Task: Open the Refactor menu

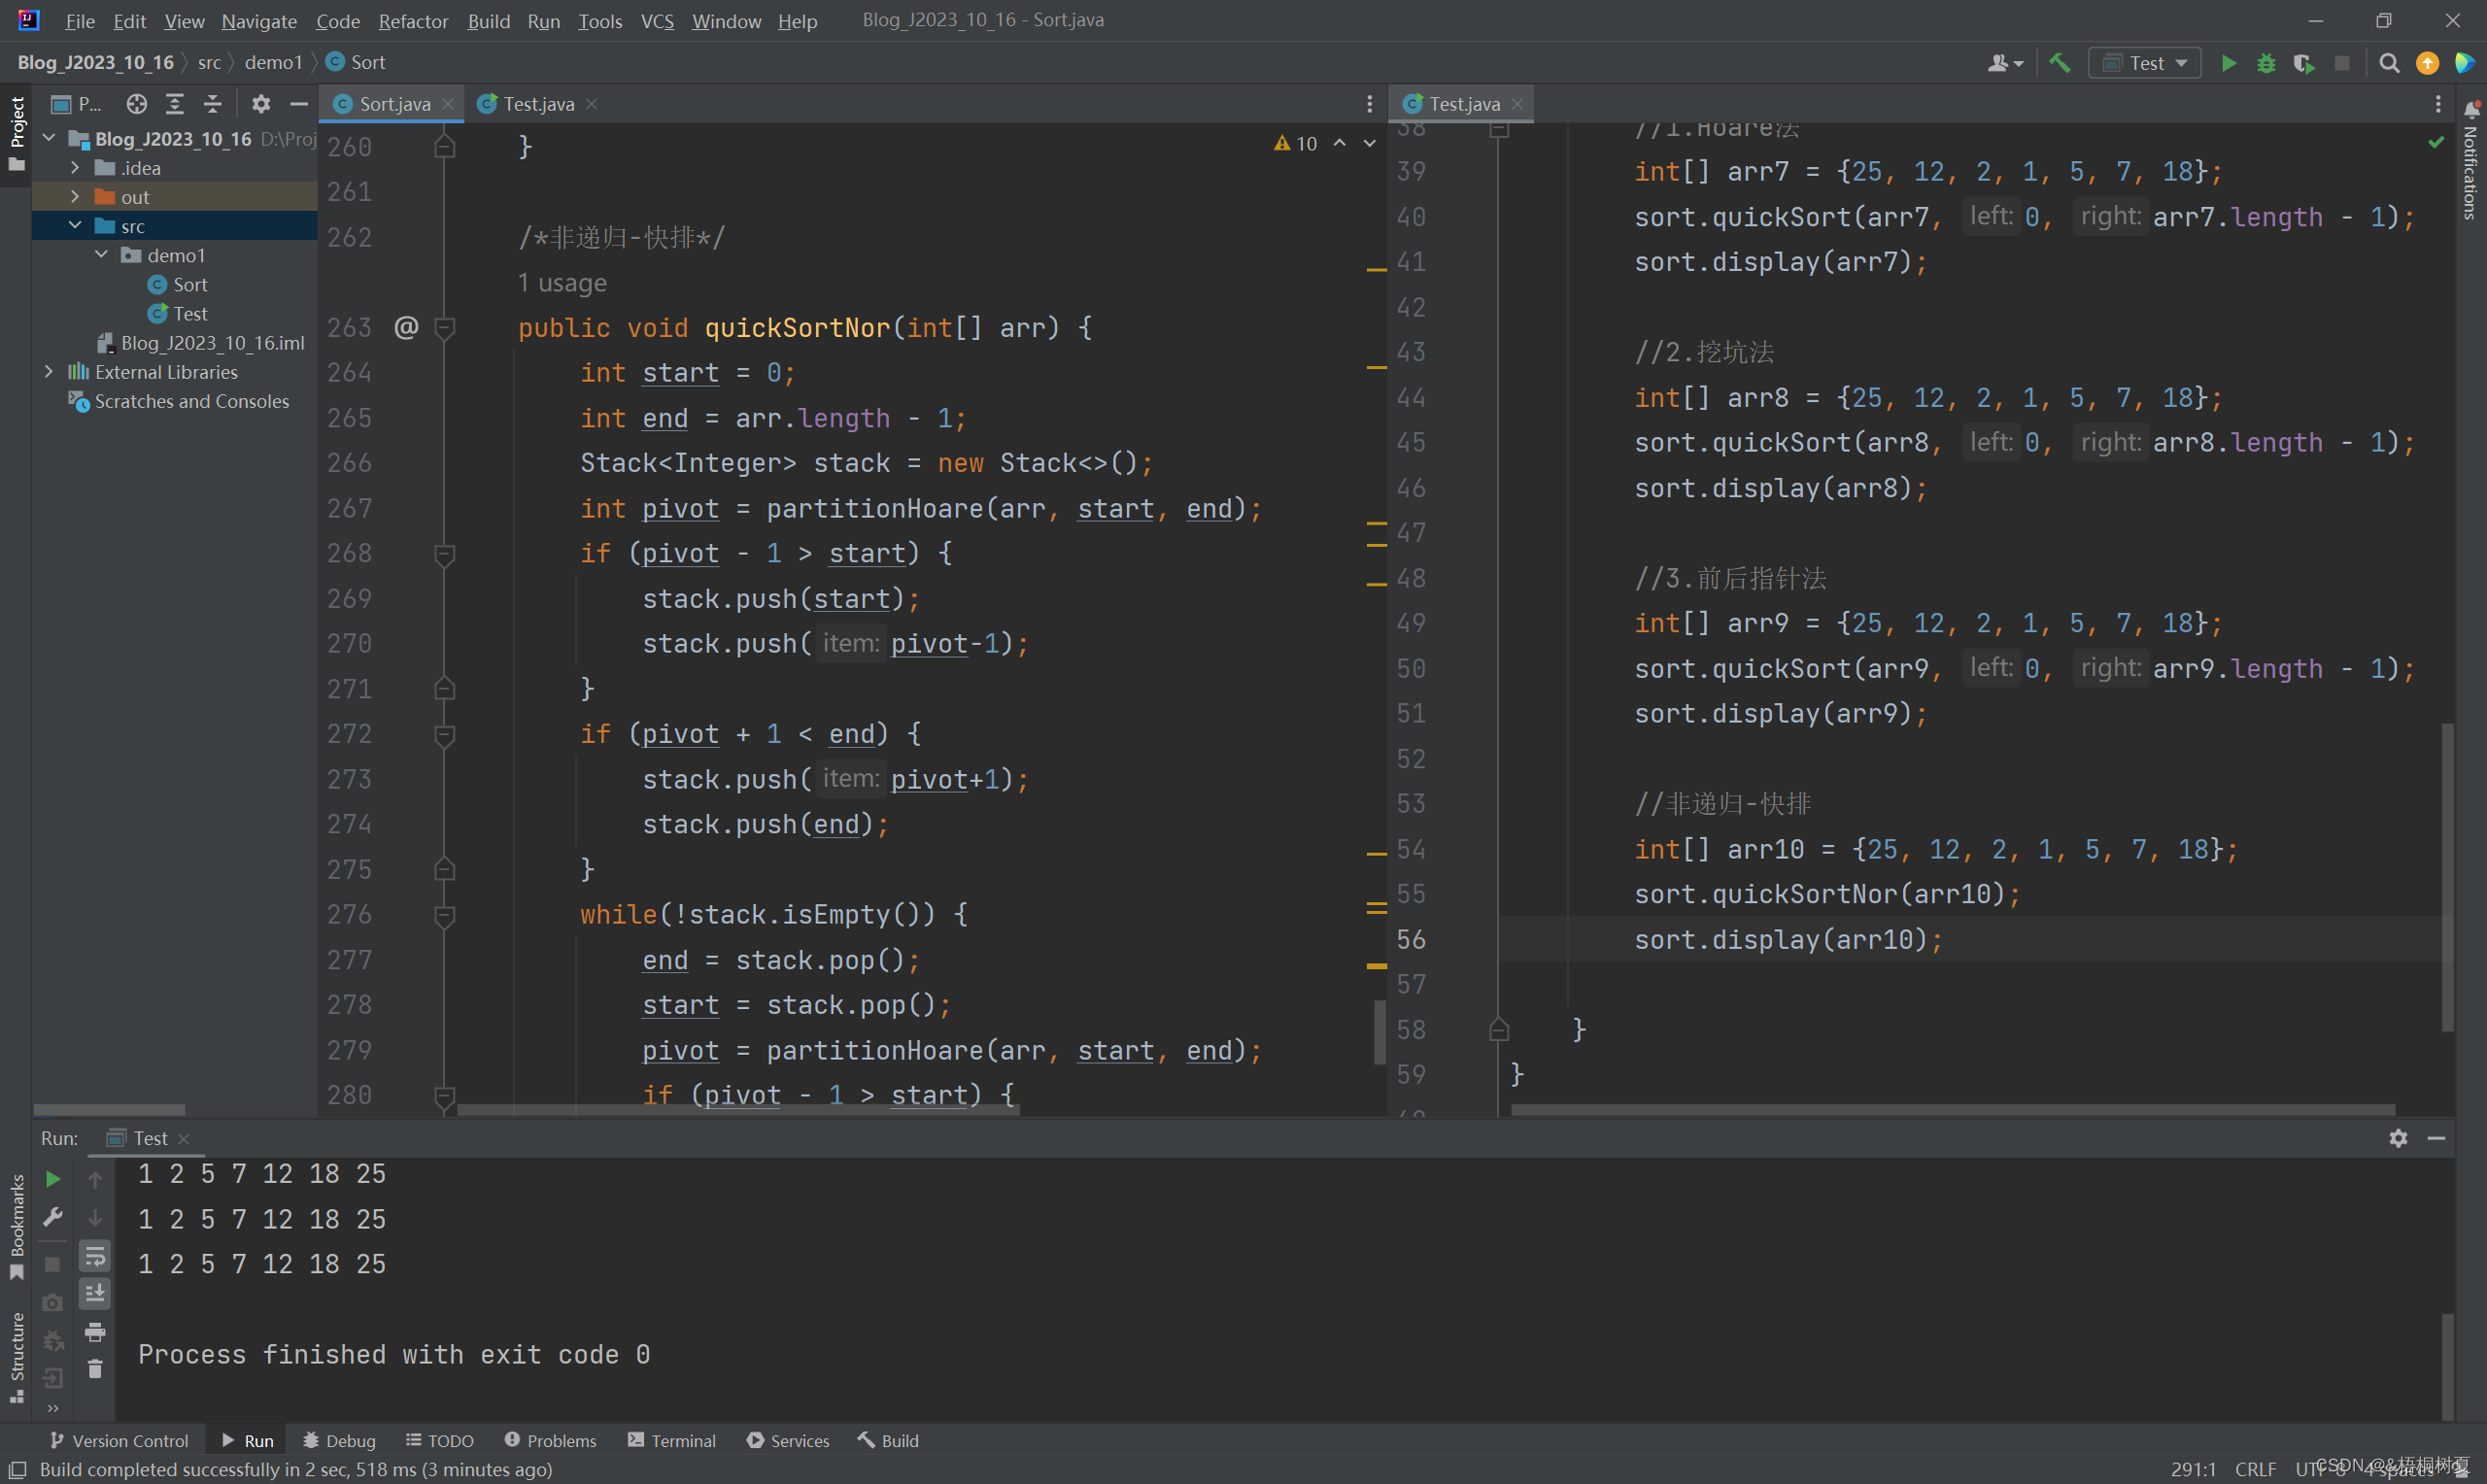Action: tap(413, 21)
